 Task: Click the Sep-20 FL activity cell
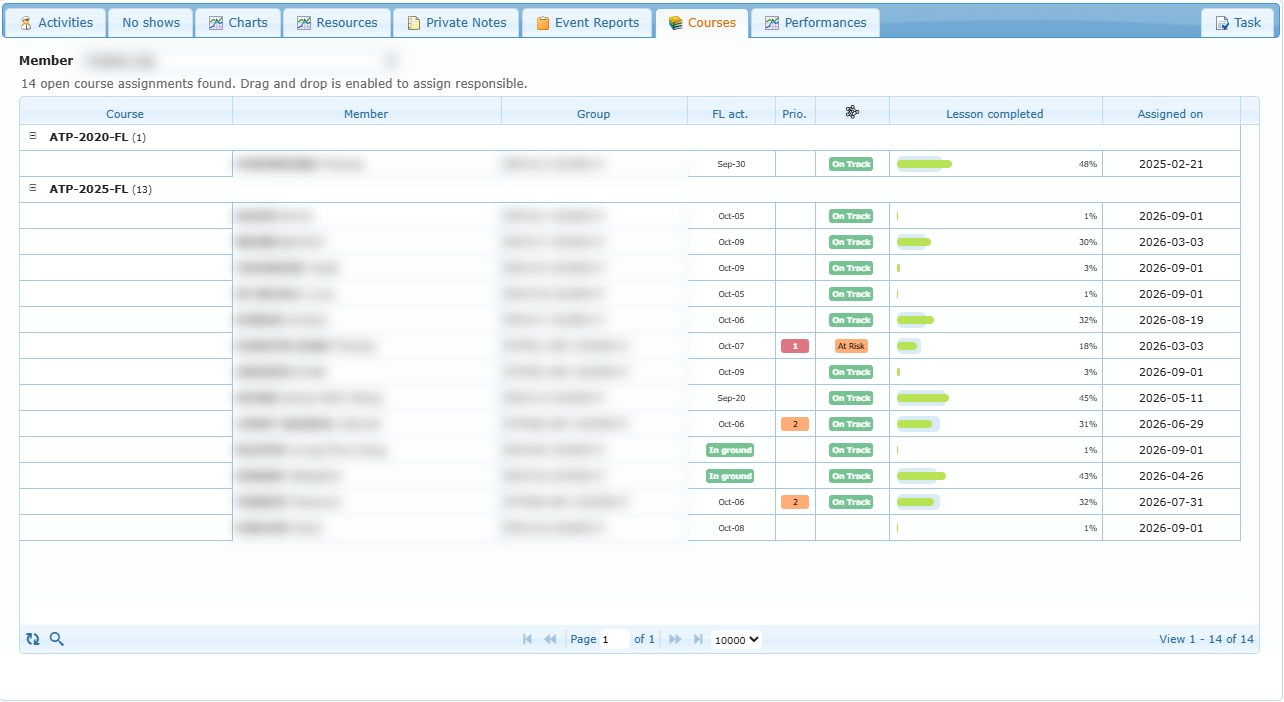point(731,398)
